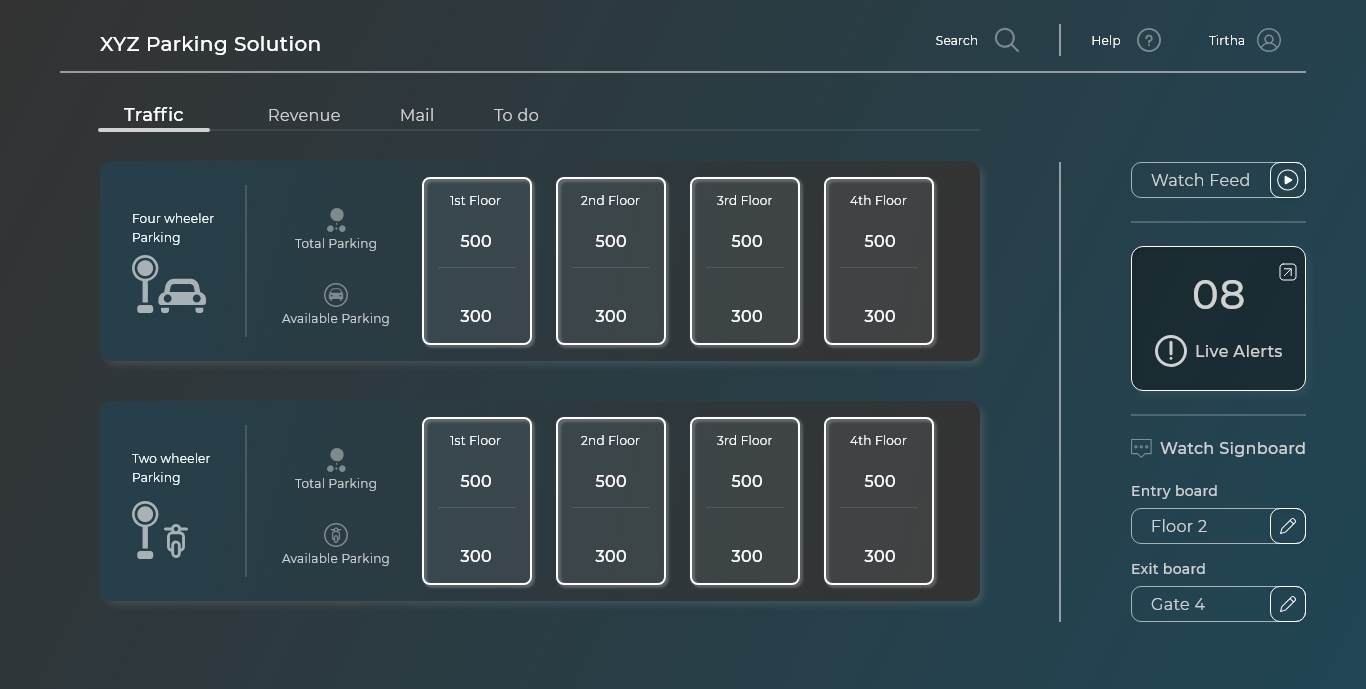The height and width of the screenshot is (689, 1366).
Task: Click the Watch Signboard chat icon
Action: (1141, 448)
